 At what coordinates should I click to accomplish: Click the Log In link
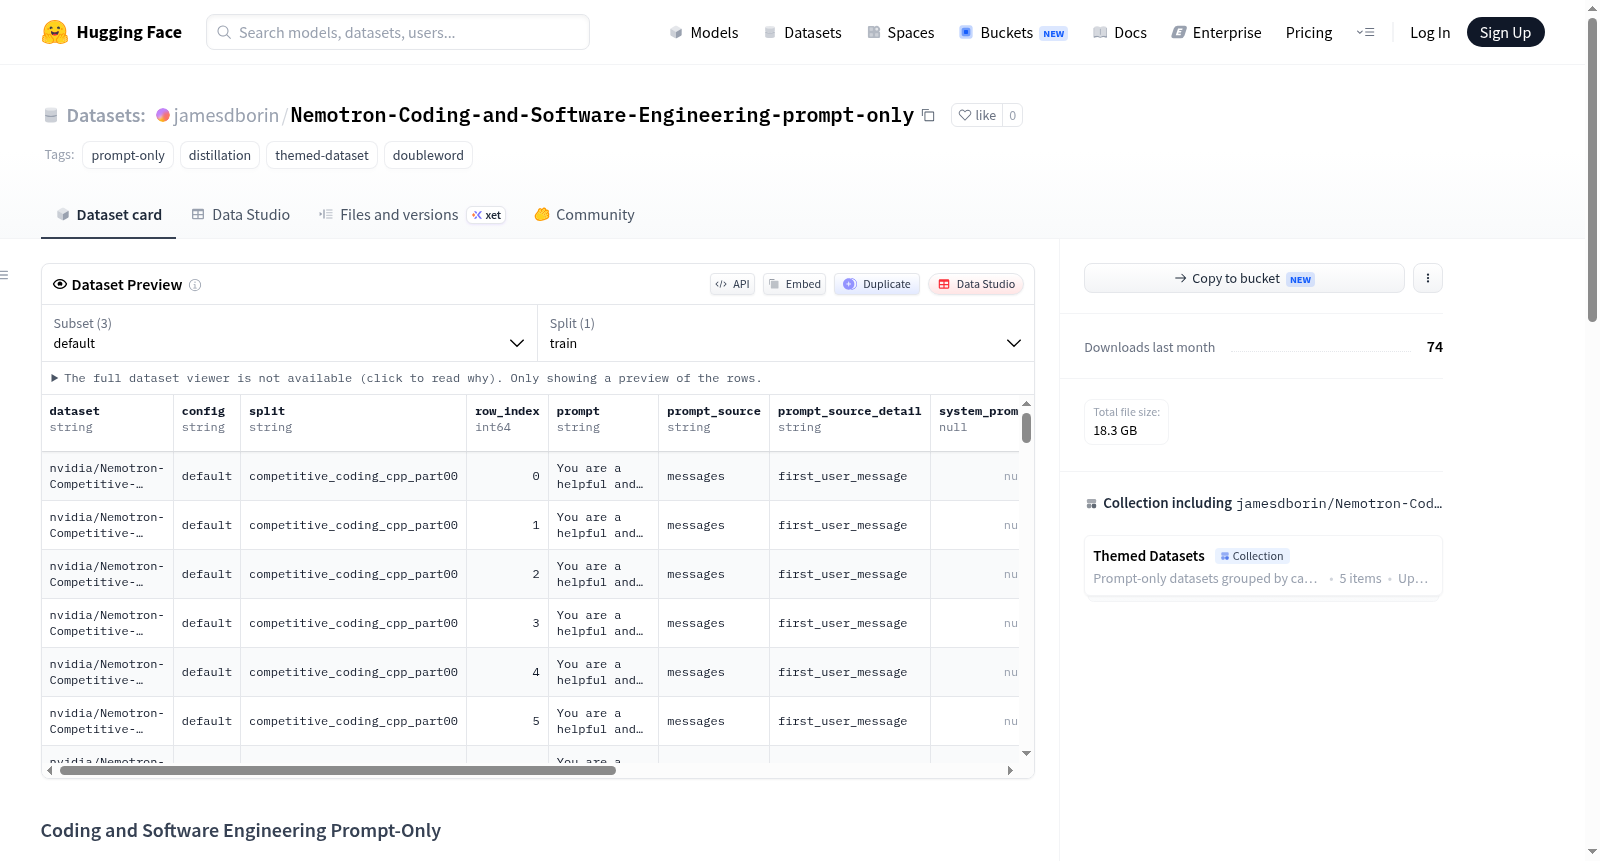(x=1430, y=32)
